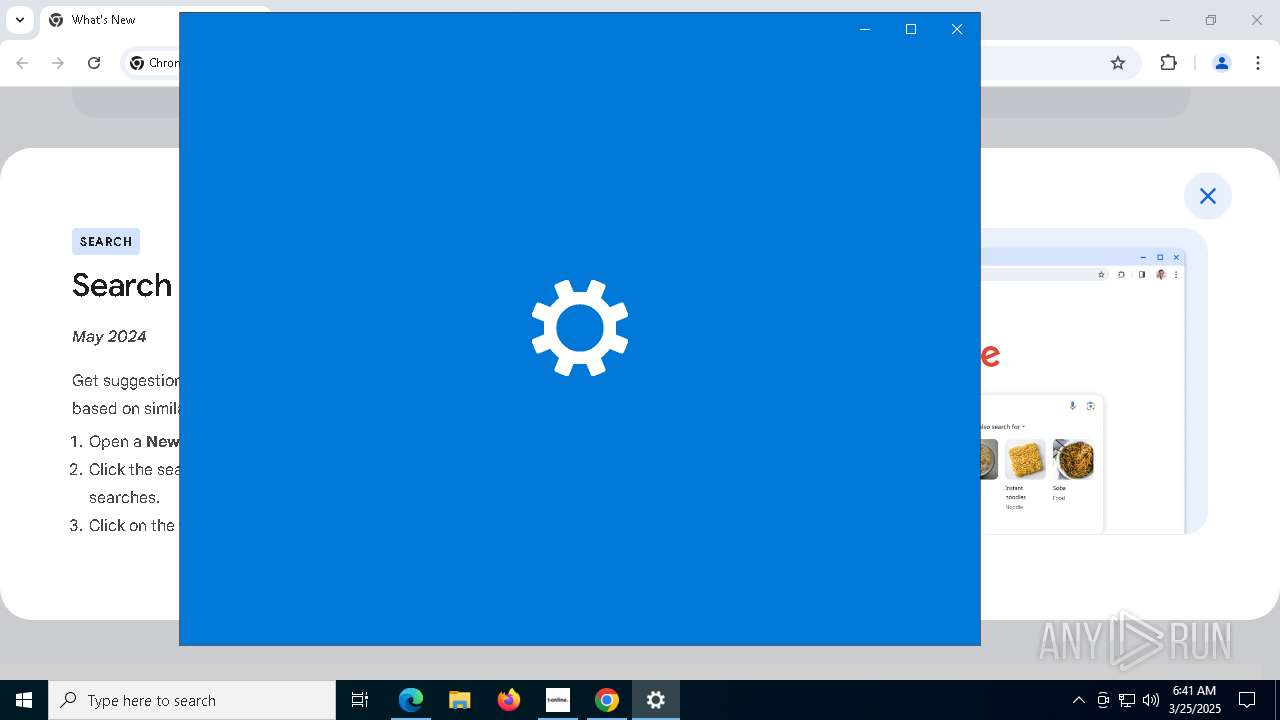Open File Explorer from taskbar

tap(460, 700)
